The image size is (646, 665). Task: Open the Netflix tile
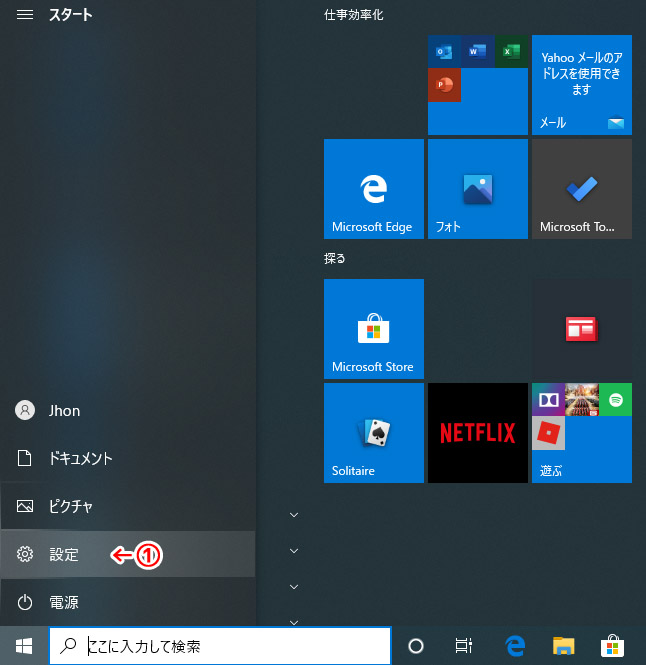pyautogui.click(x=478, y=433)
